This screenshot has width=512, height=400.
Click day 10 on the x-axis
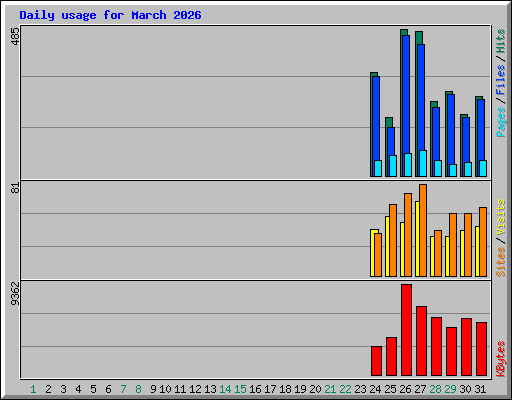coord(165,389)
